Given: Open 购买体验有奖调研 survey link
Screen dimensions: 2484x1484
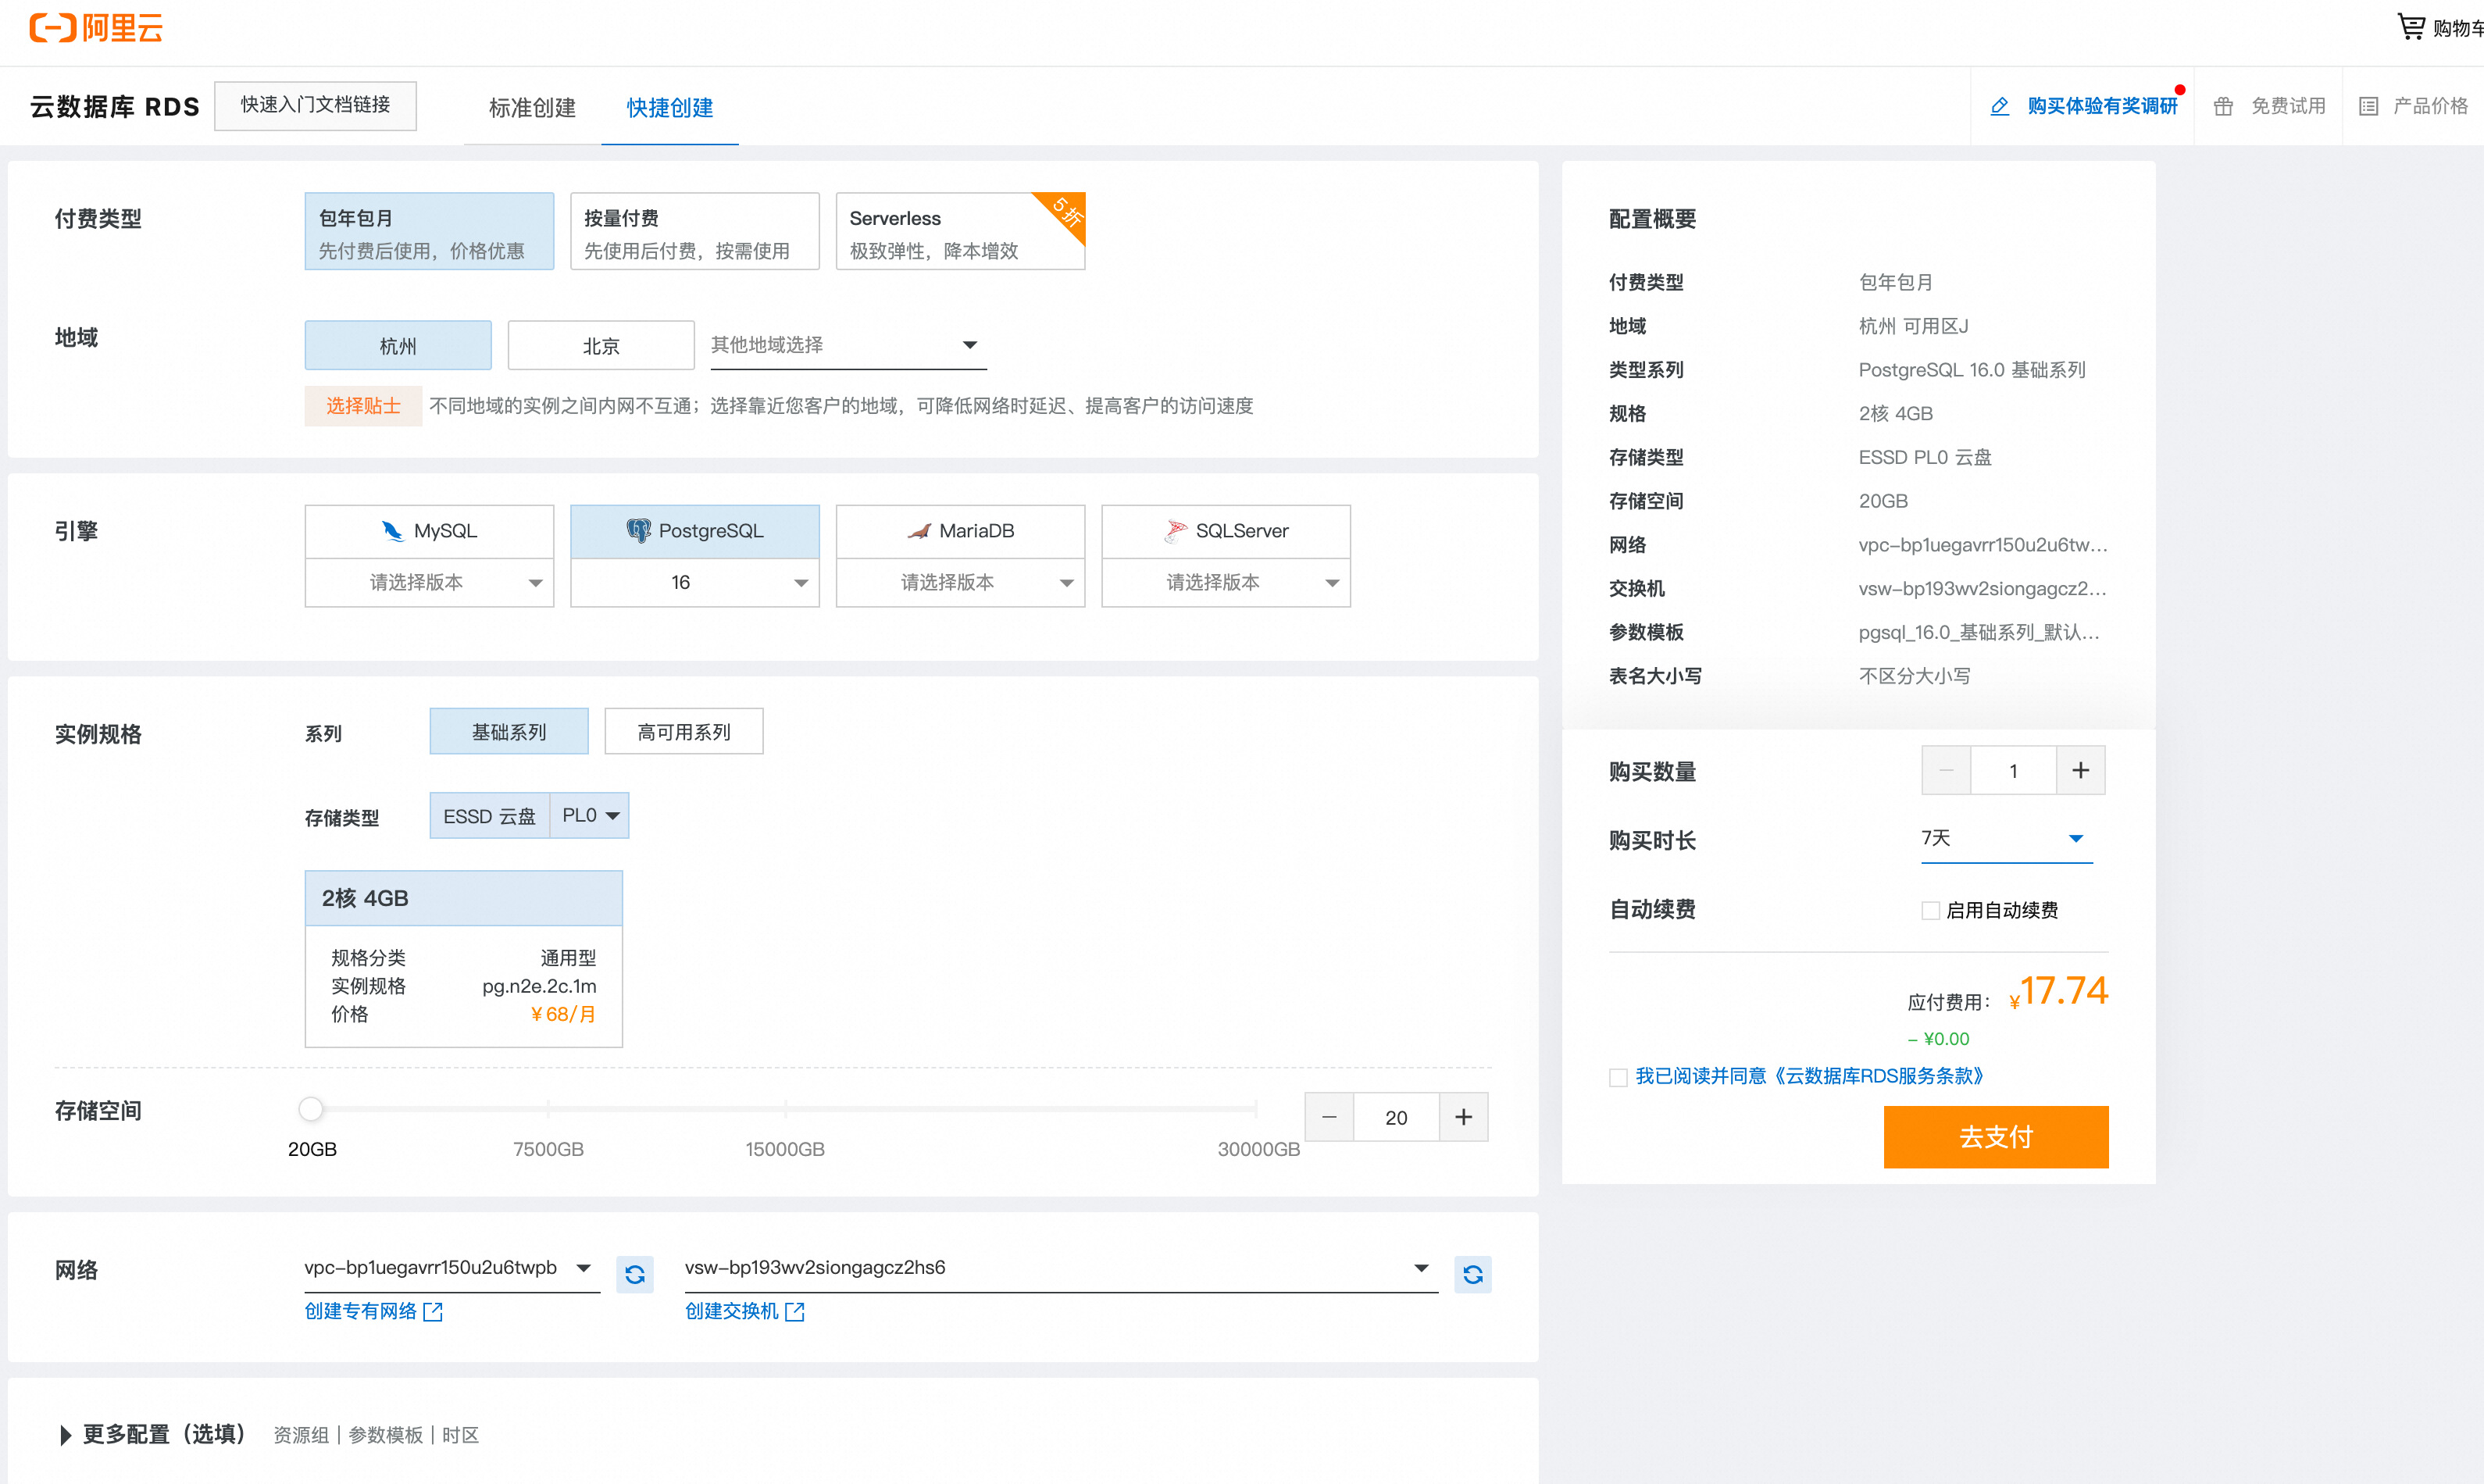Looking at the screenshot, I should 2101,106.
